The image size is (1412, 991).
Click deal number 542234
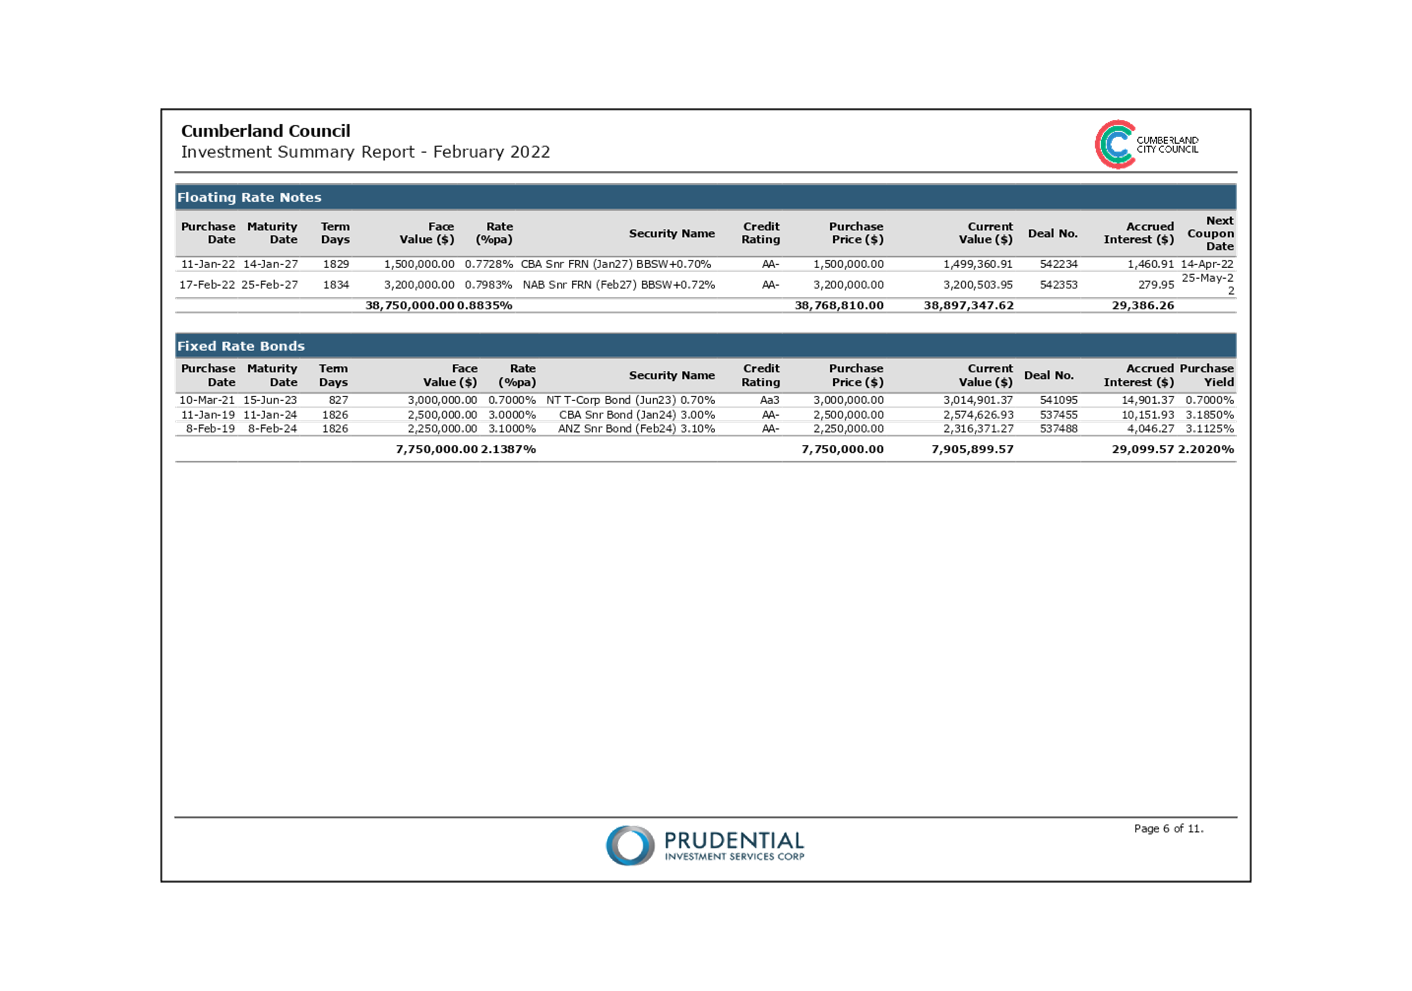tap(1059, 264)
